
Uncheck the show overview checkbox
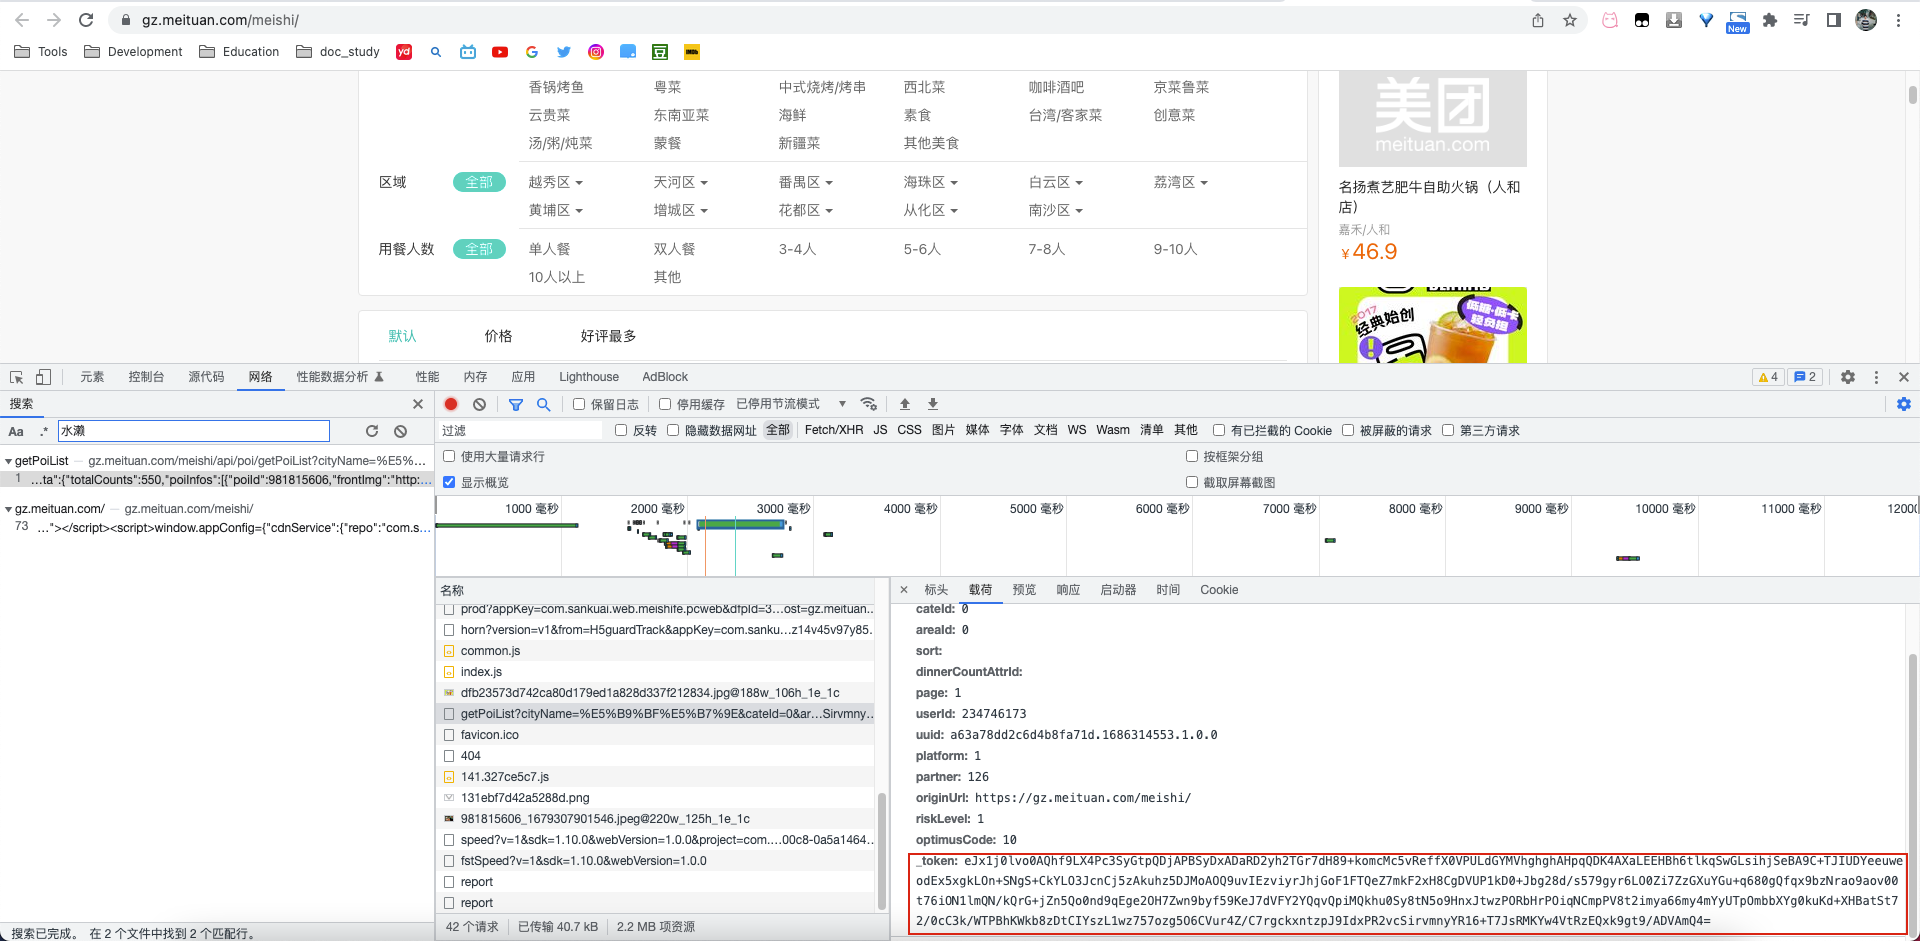[x=449, y=482]
